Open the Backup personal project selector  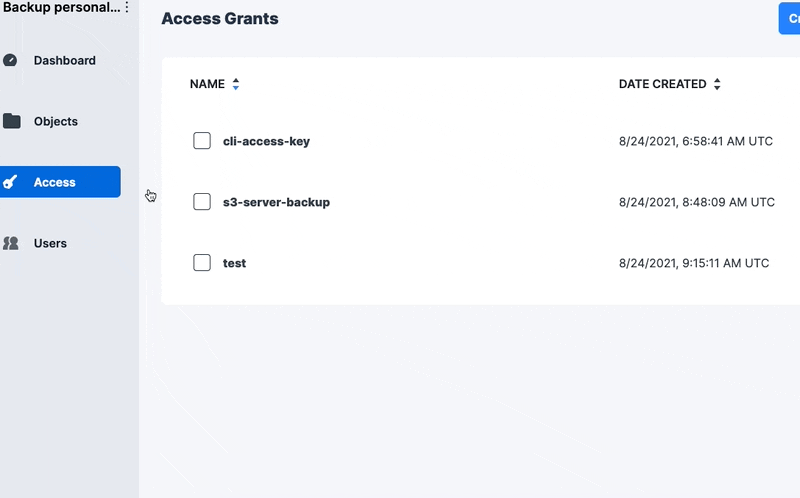(x=60, y=7)
